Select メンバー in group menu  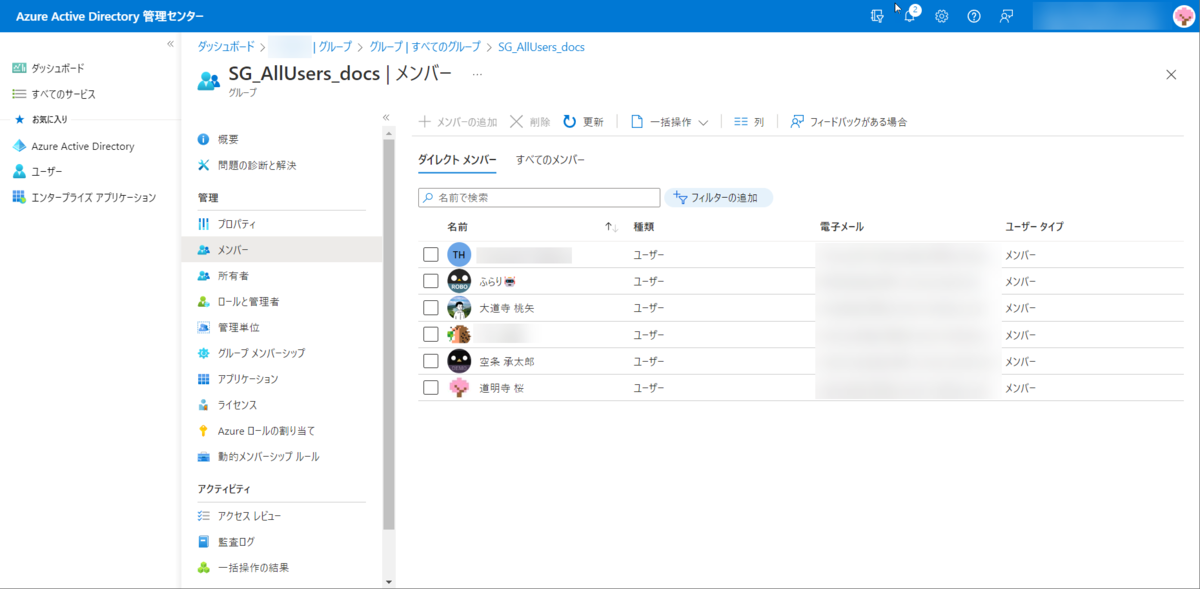(282, 250)
